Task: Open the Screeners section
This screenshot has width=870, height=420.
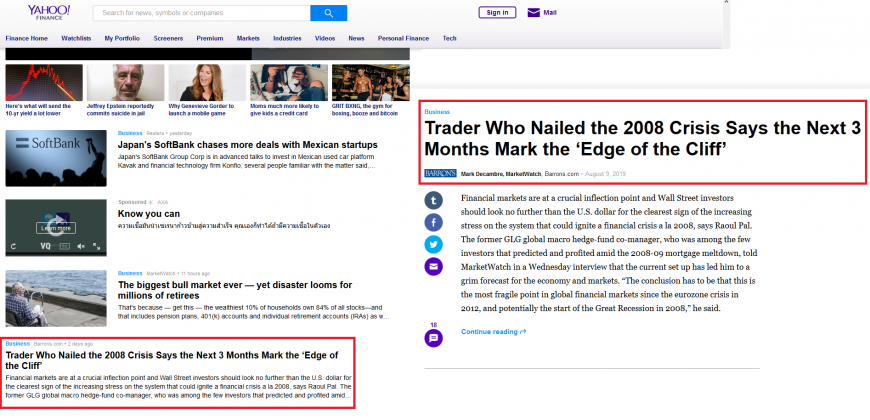Action: [x=168, y=38]
